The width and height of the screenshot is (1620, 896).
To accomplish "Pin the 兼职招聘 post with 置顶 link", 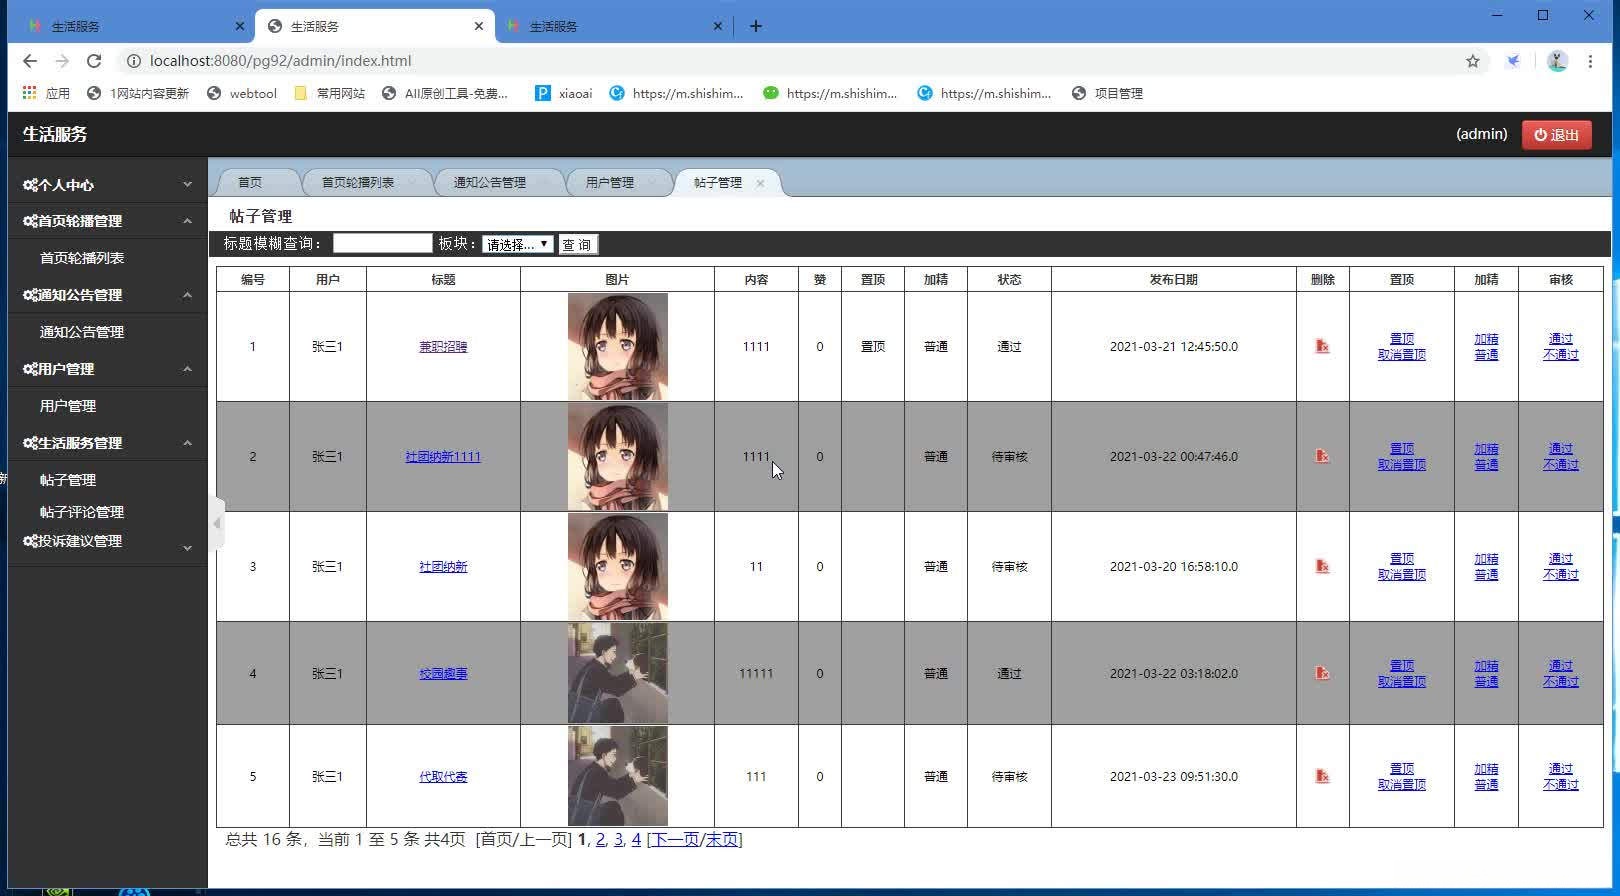I will pos(1402,339).
